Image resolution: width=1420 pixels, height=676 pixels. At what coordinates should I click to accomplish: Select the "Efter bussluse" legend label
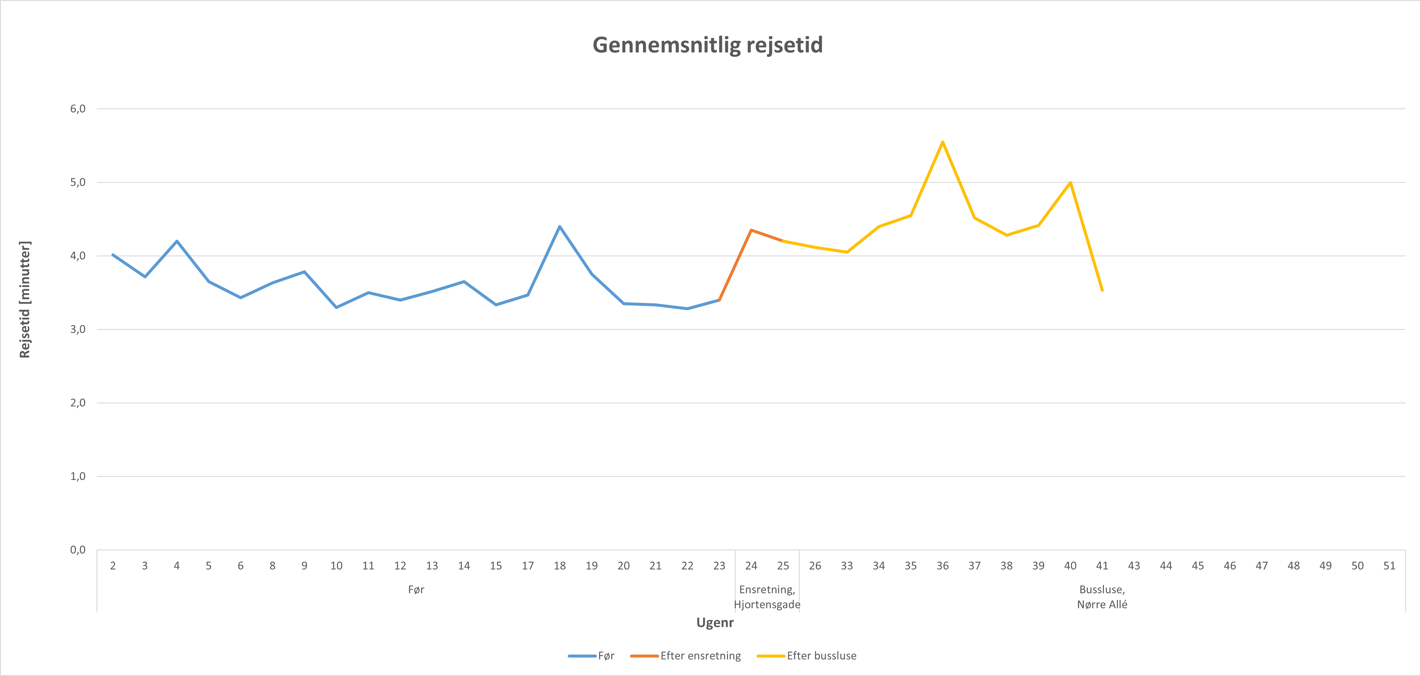point(821,656)
